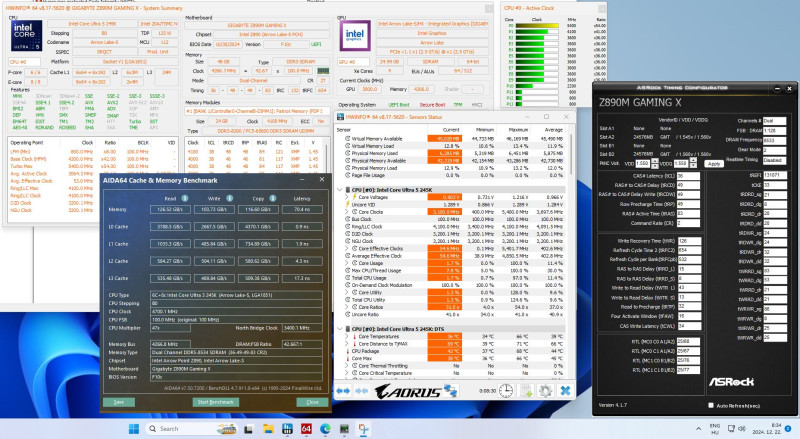This screenshot has width=800, height=439.
Task: Click the Copy info icon in AIDA64
Action: pyautogui.click(x=273, y=198)
